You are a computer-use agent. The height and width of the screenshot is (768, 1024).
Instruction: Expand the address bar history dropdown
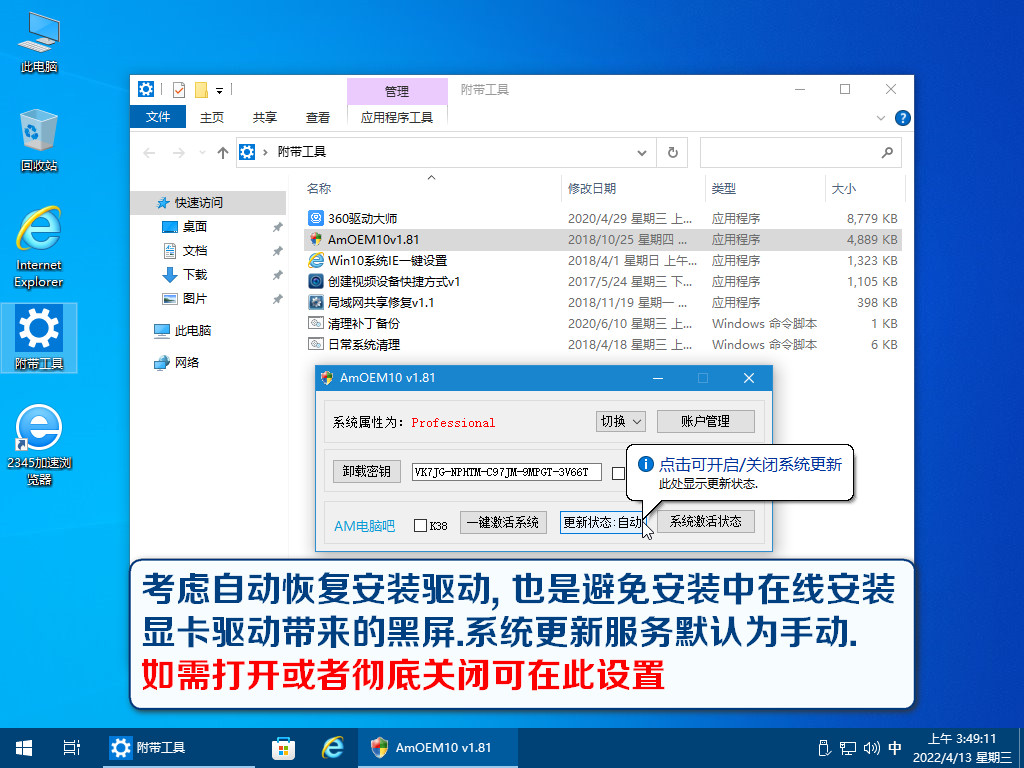(642, 153)
